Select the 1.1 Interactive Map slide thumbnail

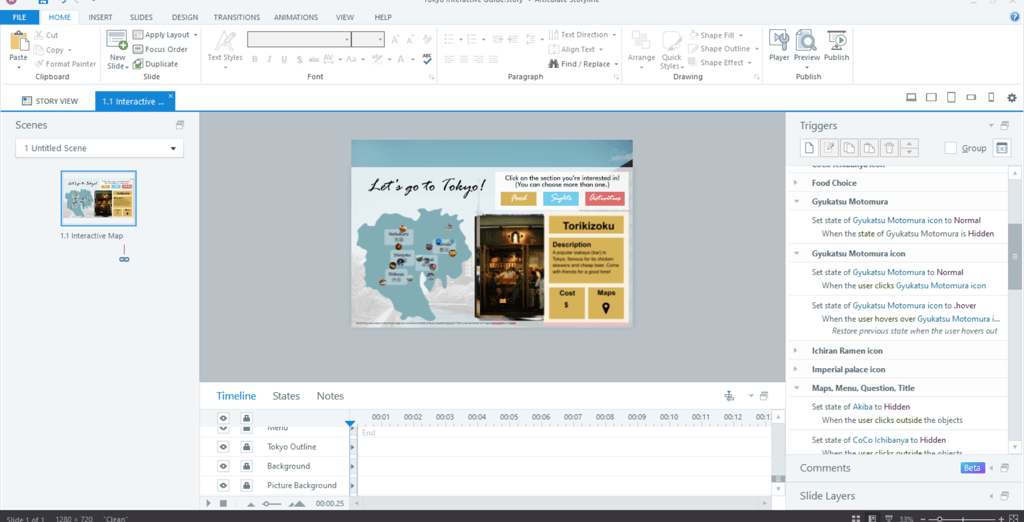[x=99, y=198]
